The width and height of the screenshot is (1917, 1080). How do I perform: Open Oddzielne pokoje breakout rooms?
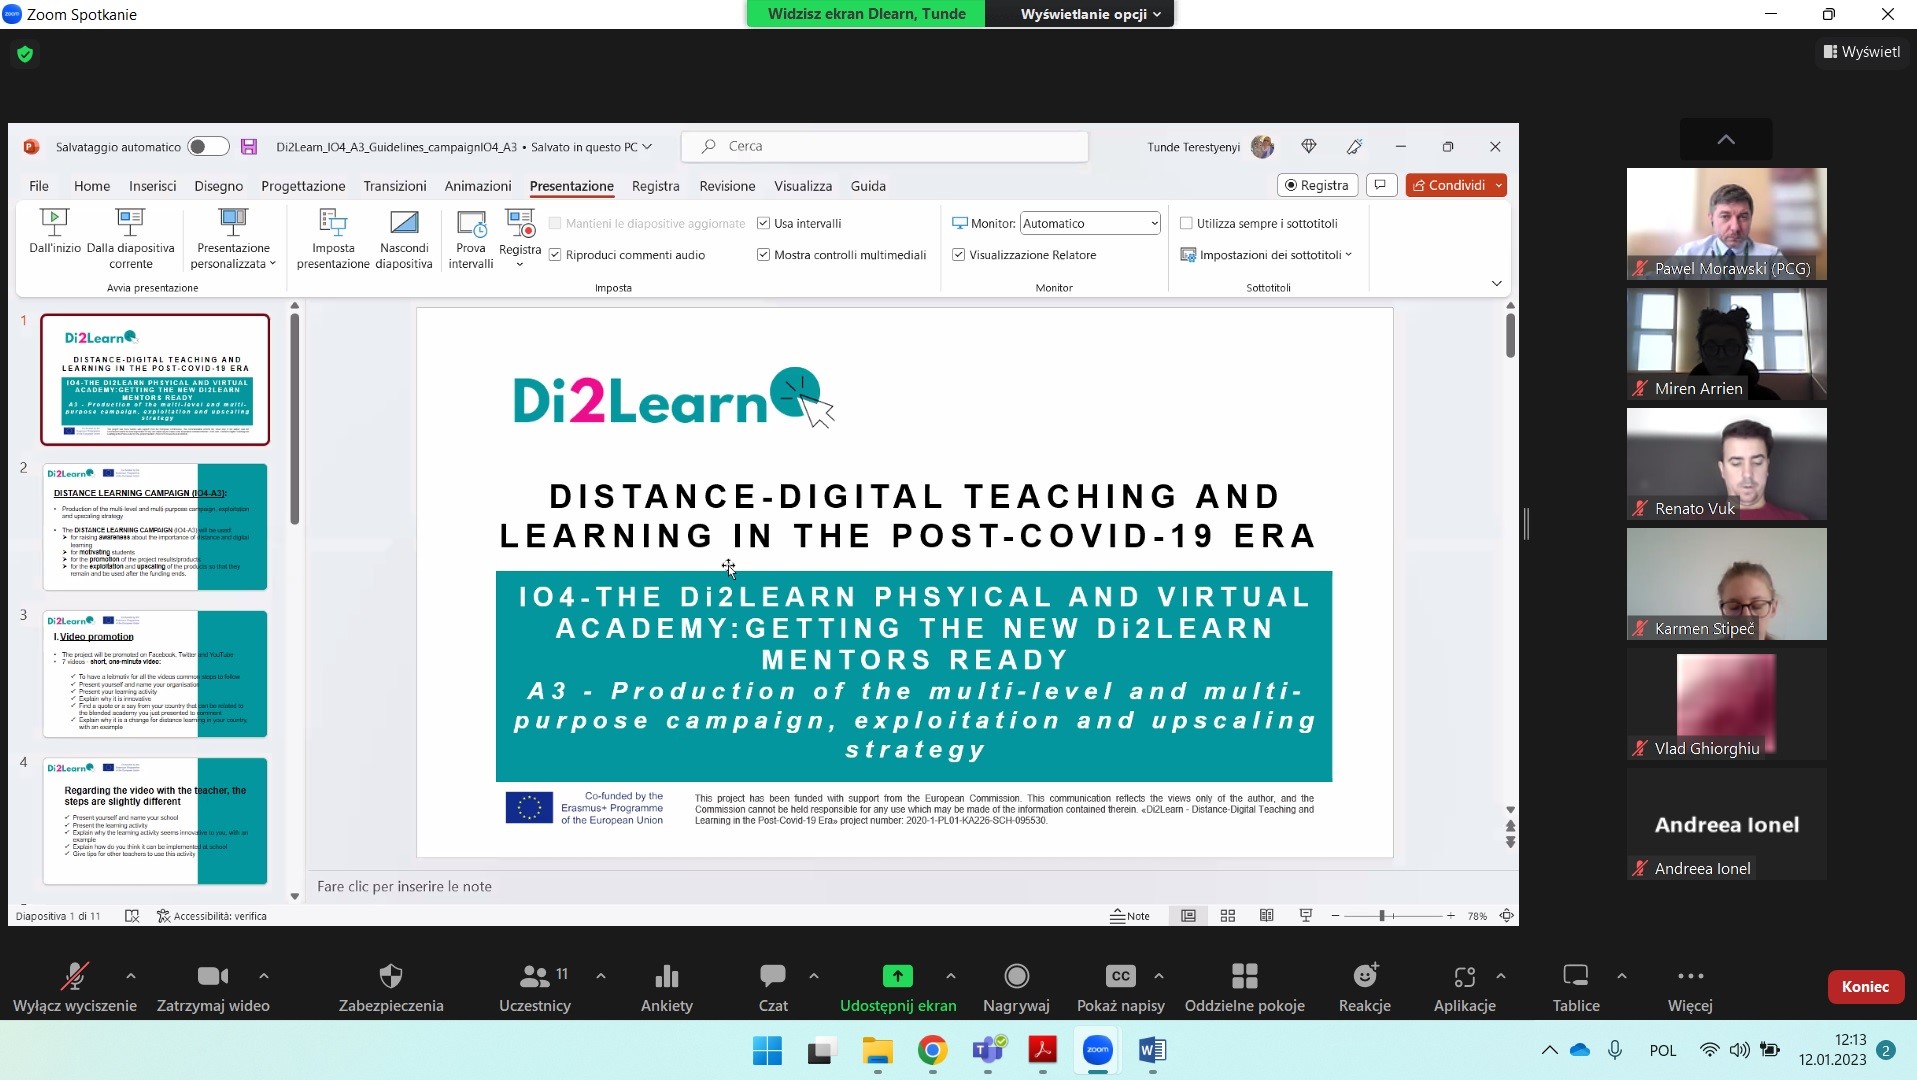click(x=1244, y=987)
